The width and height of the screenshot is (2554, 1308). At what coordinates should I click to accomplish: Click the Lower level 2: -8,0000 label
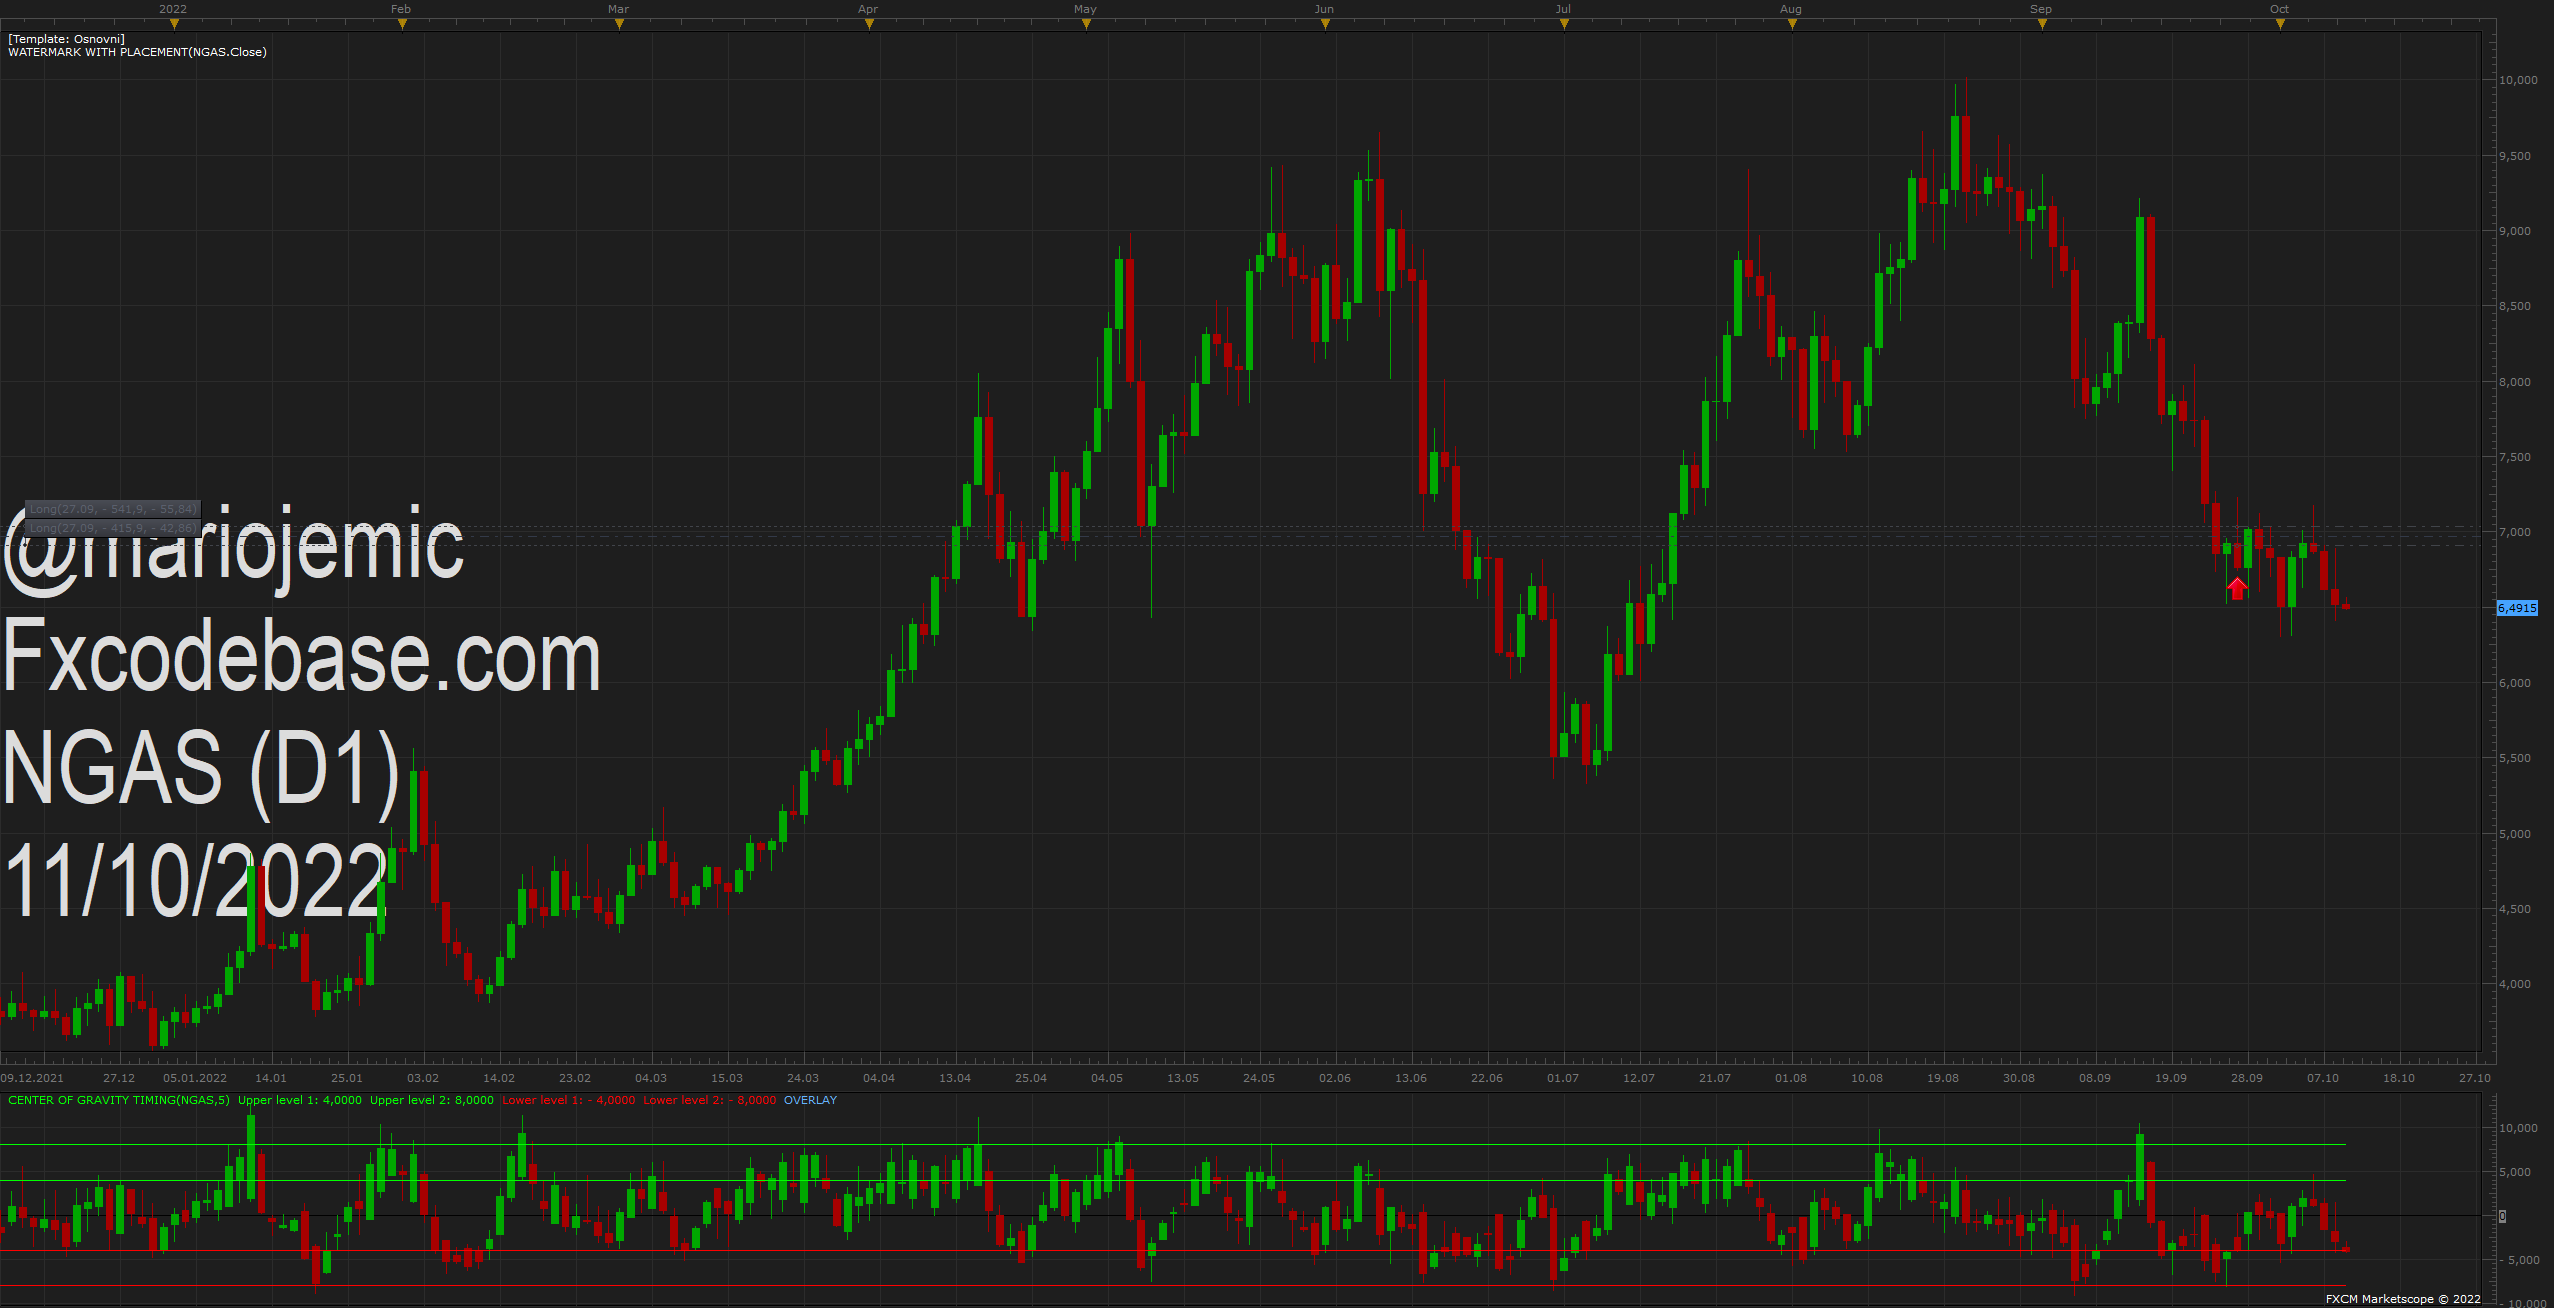710,1100
